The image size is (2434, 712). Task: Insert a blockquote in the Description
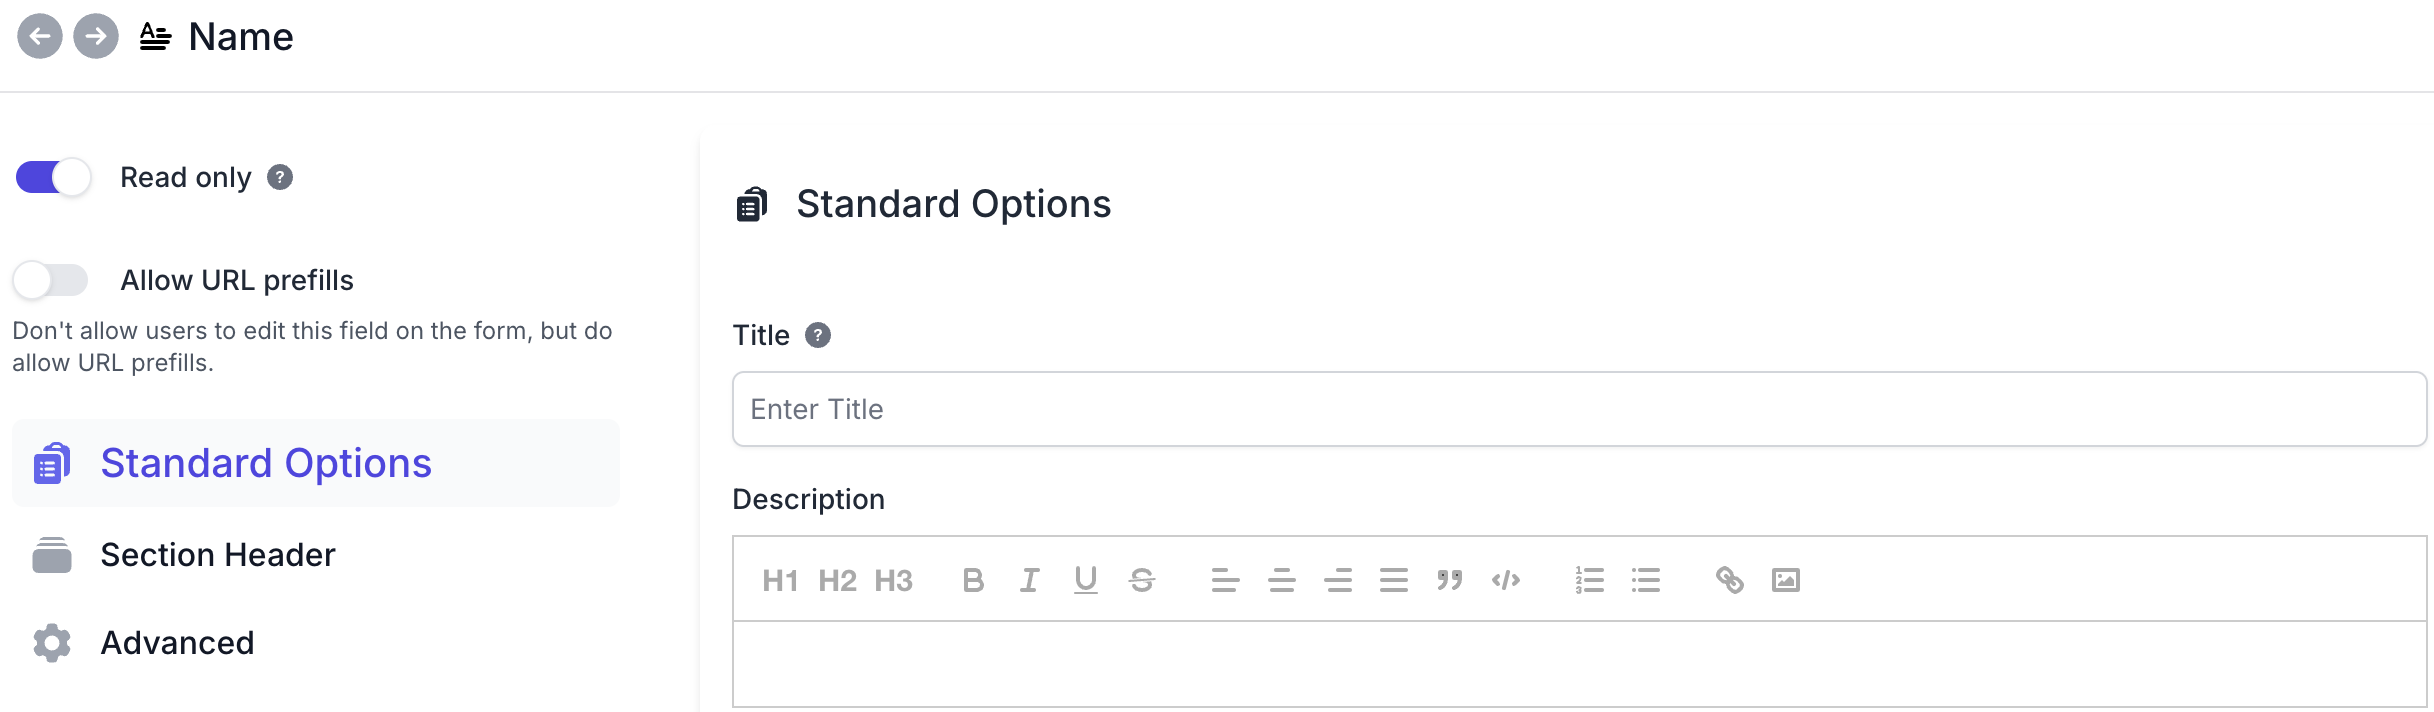pyautogui.click(x=1450, y=580)
